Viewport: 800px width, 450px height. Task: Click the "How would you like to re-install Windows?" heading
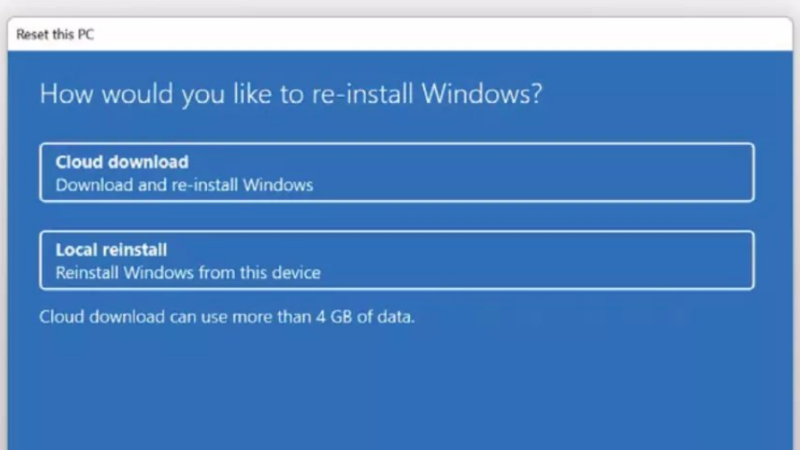(x=290, y=95)
